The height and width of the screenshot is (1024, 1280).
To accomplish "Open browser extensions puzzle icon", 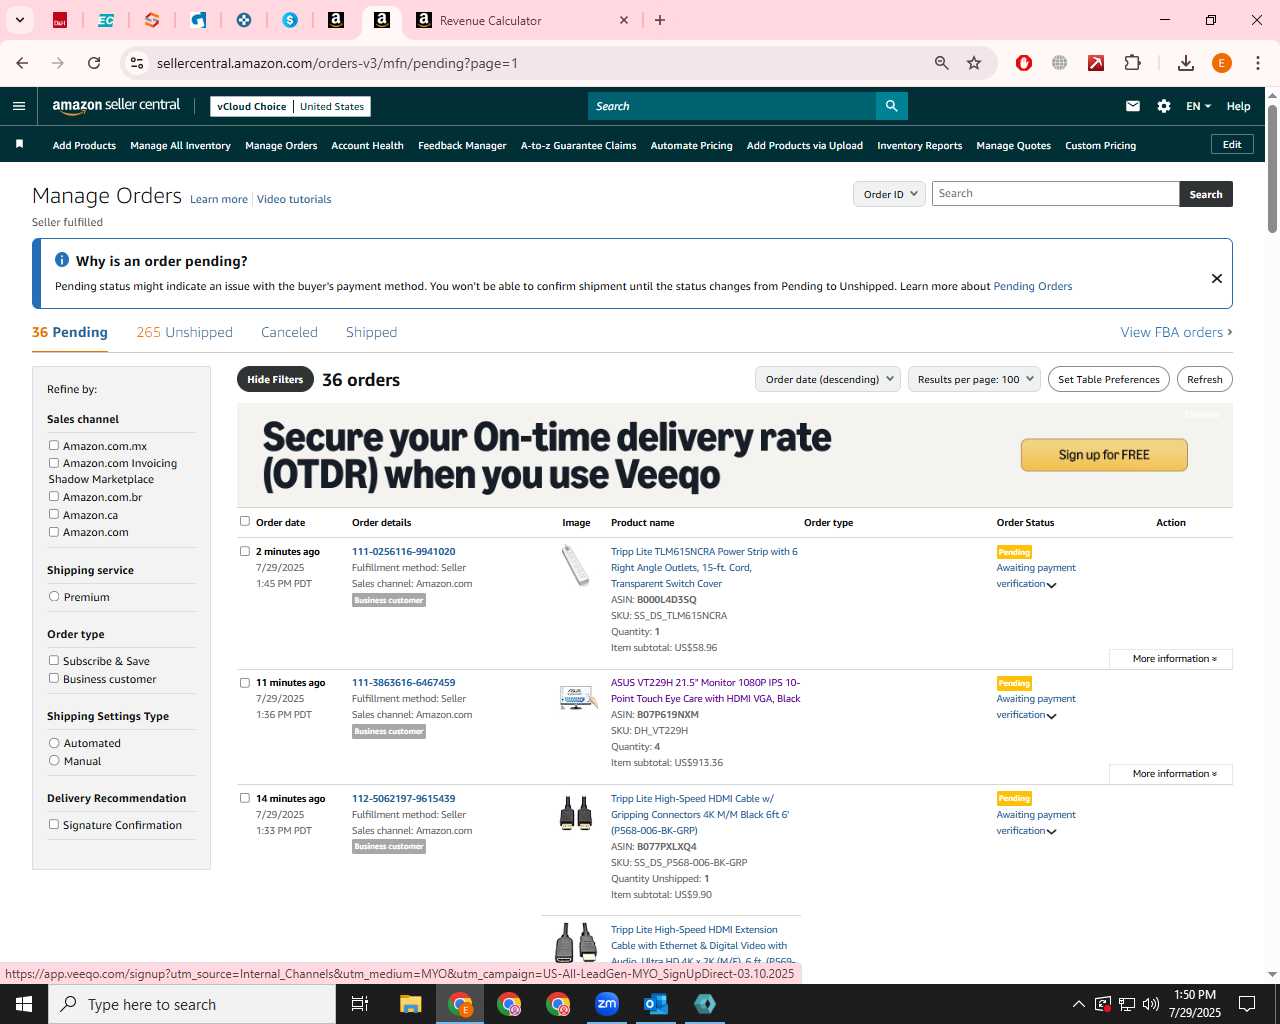I will 1132,63.
